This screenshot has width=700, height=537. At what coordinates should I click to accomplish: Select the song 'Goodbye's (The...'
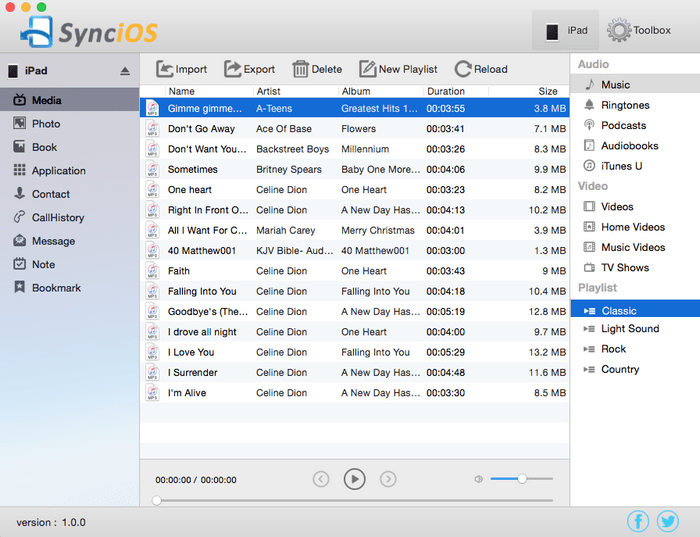354,312
